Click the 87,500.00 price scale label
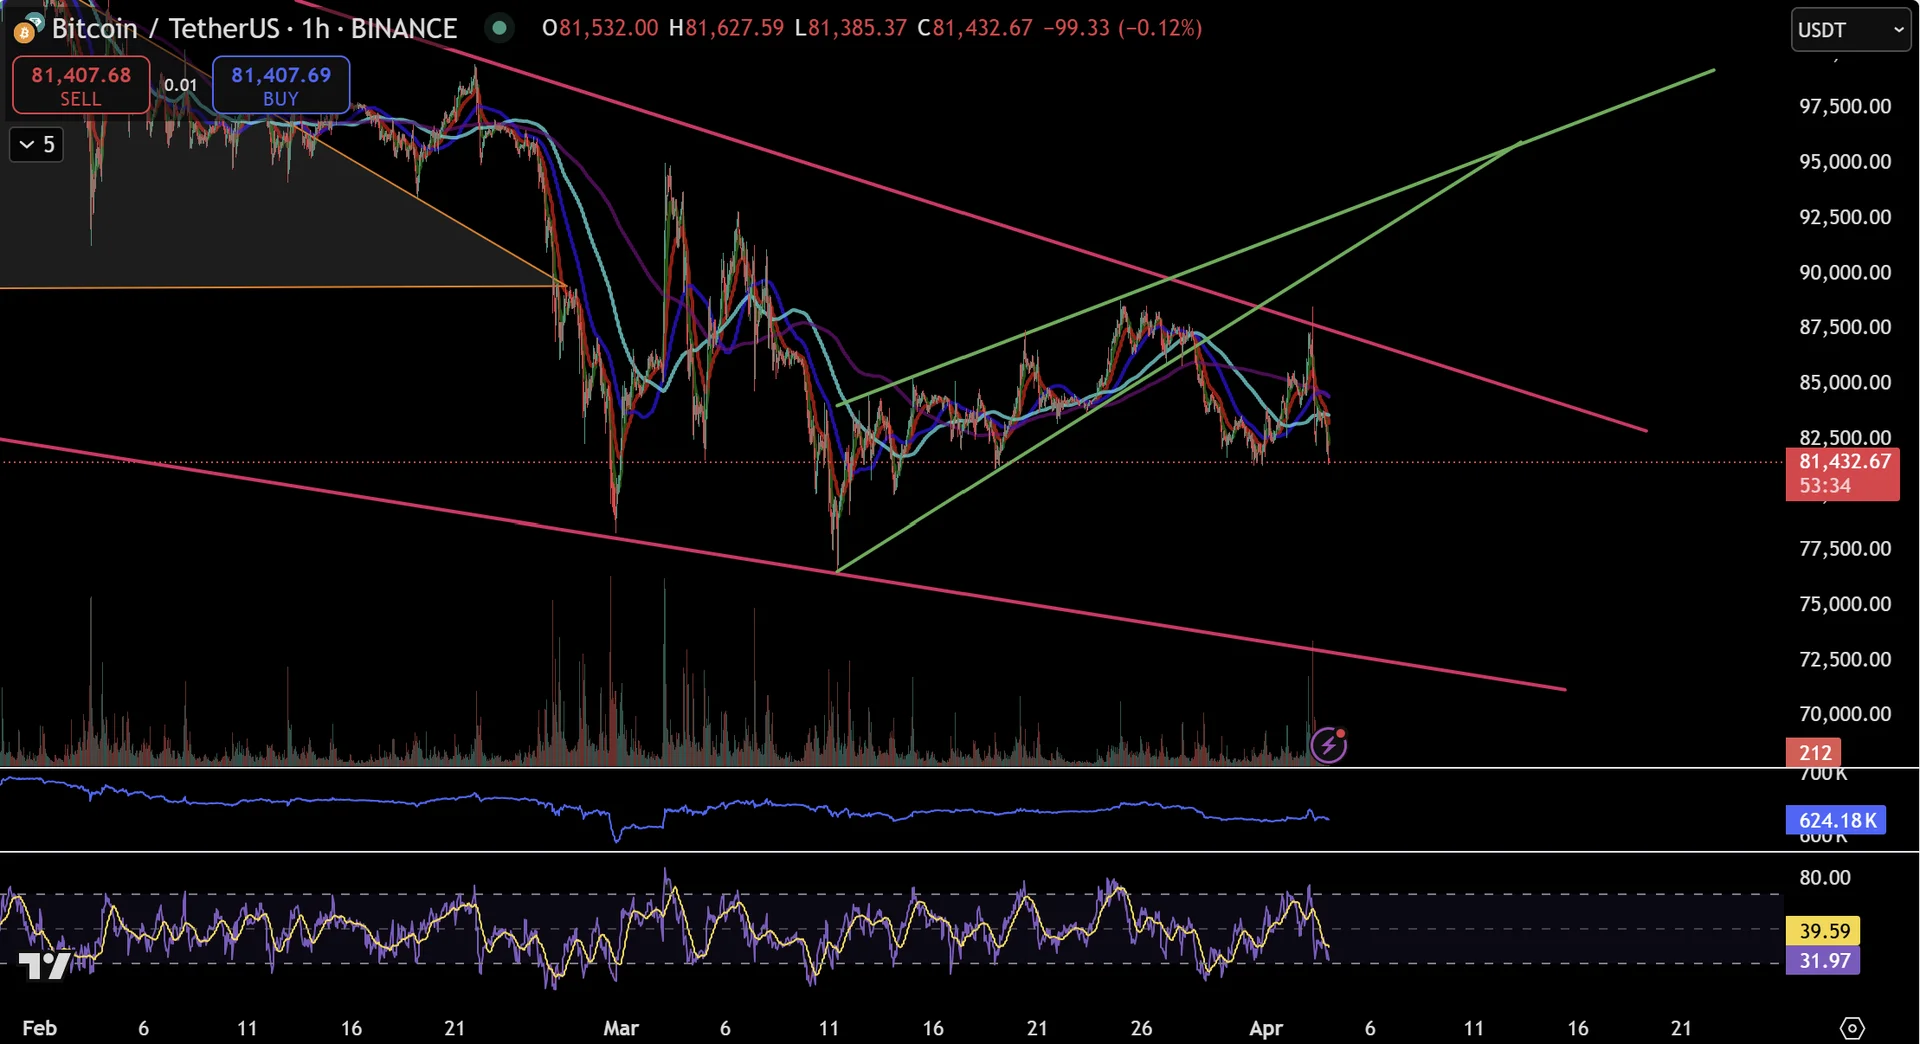Screen dimensions: 1920x1044 tap(1845, 327)
